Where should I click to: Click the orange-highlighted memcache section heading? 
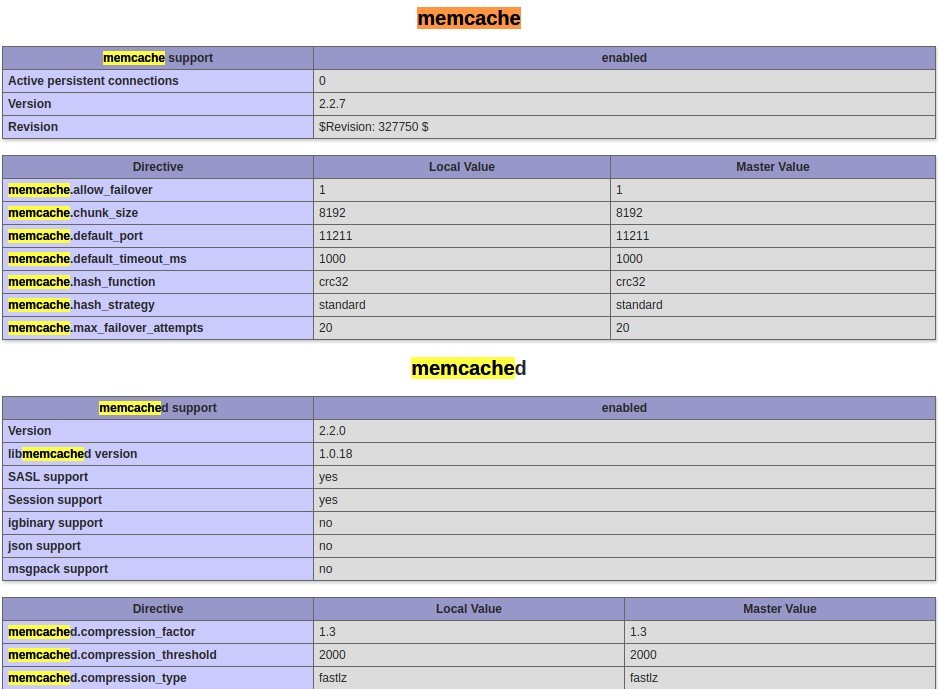tap(468, 18)
